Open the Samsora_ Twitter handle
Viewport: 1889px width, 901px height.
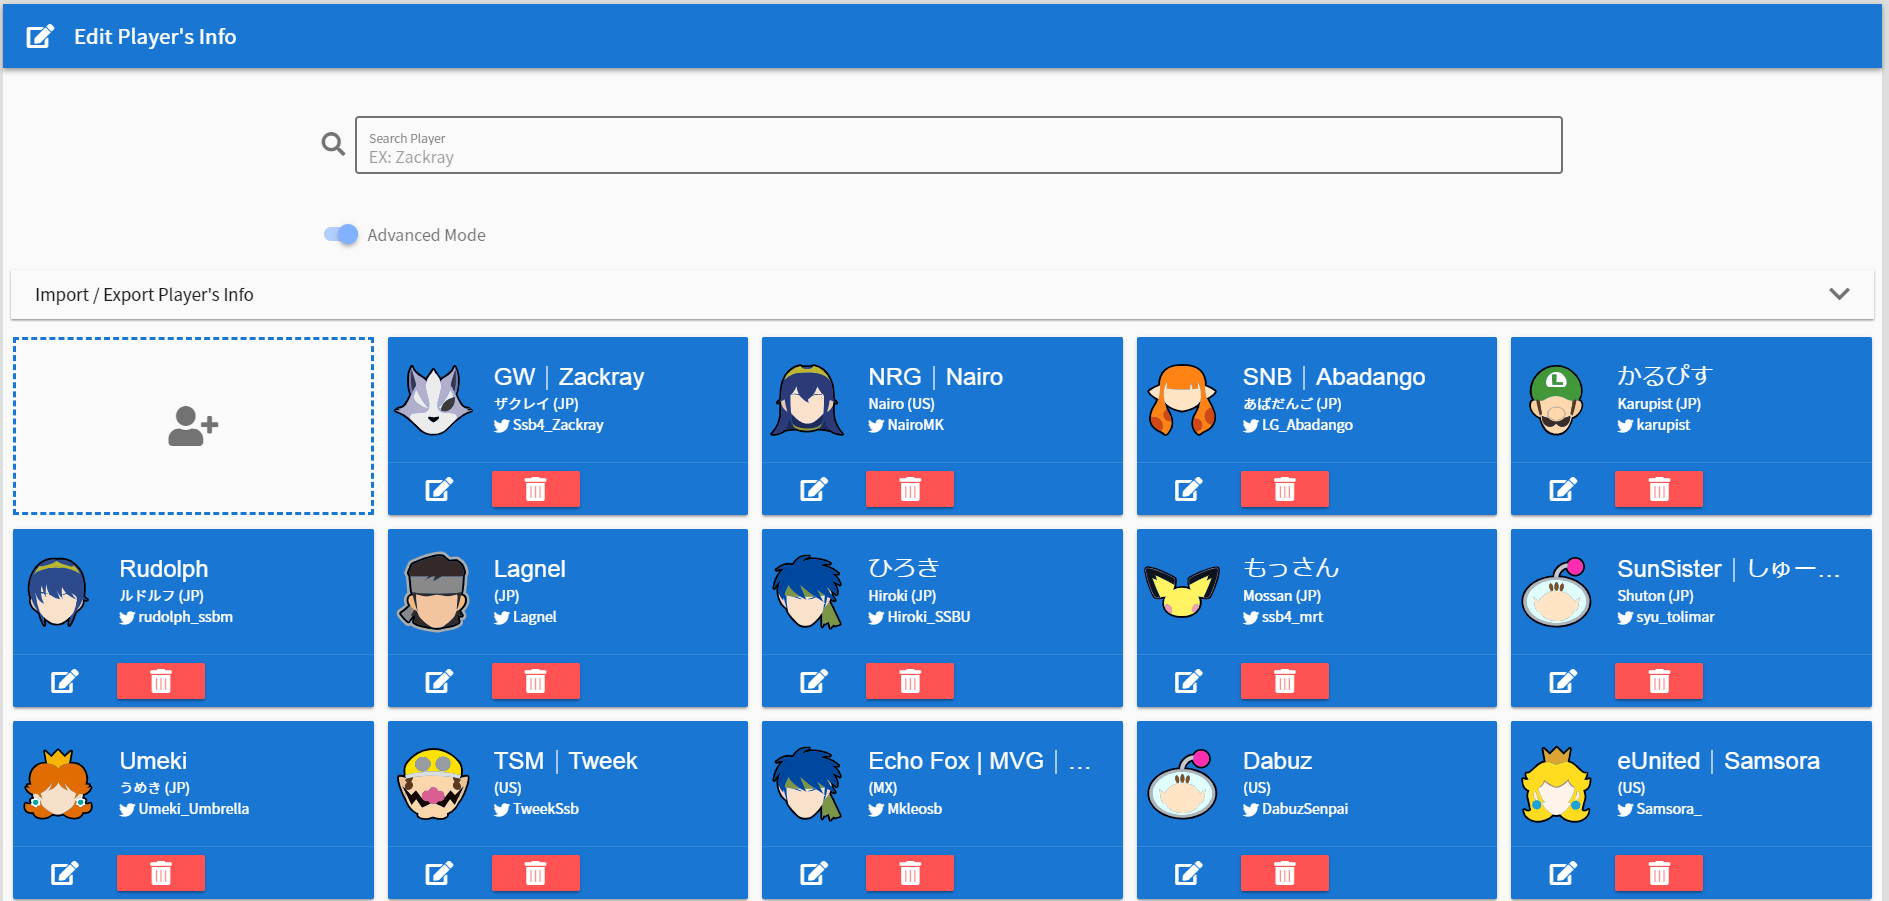(1660, 809)
